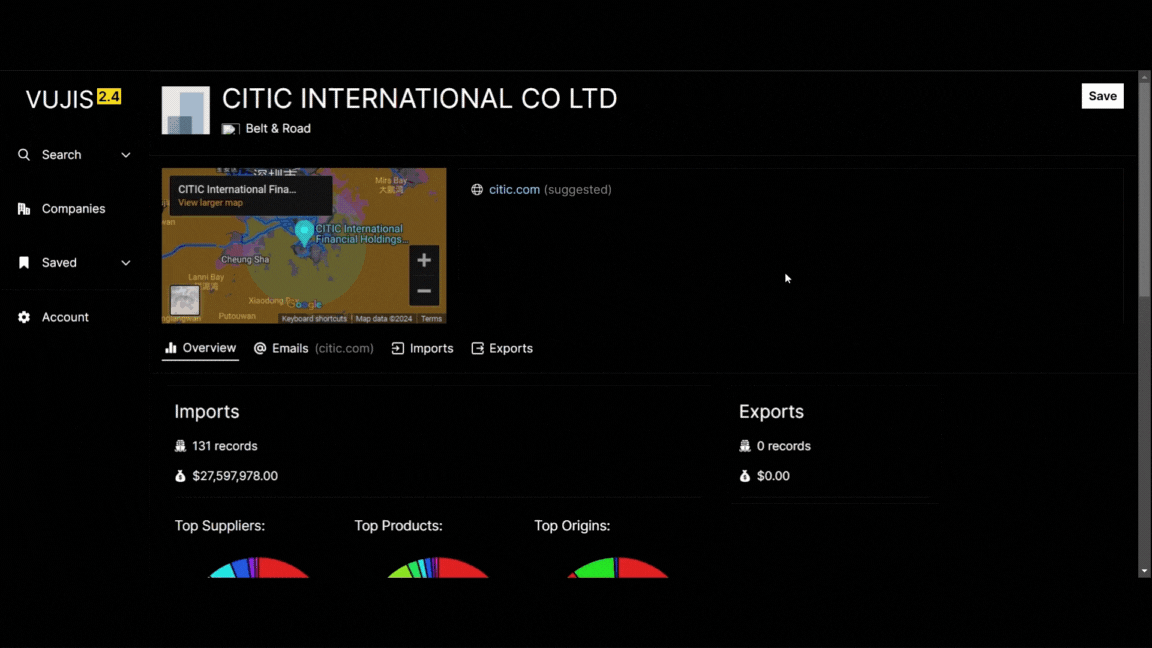1152x648 pixels.
Task: Click the Account gear icon in sidebar
Action: click(24, 317)
